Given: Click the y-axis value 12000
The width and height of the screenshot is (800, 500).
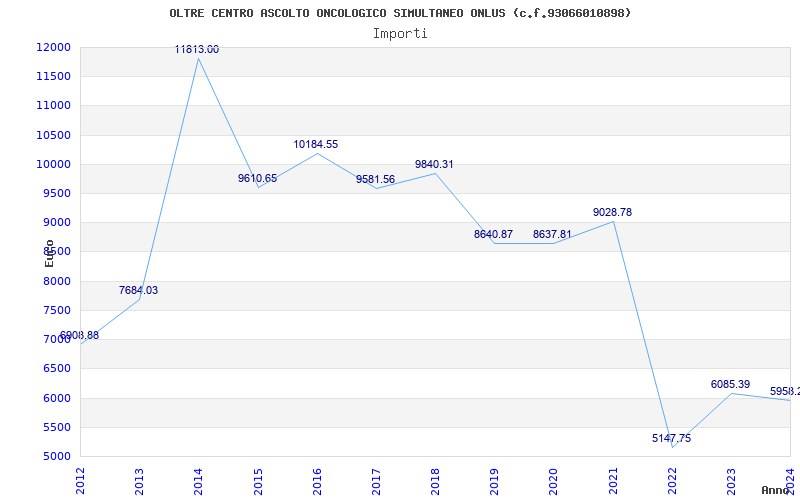Looking at the screenshot, I should click(x=54, y=47).
